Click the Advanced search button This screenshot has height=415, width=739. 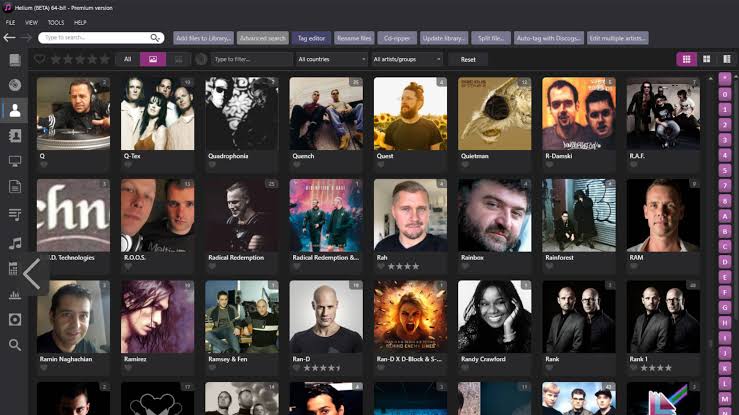pyautogui.click(x=263, y=38)
